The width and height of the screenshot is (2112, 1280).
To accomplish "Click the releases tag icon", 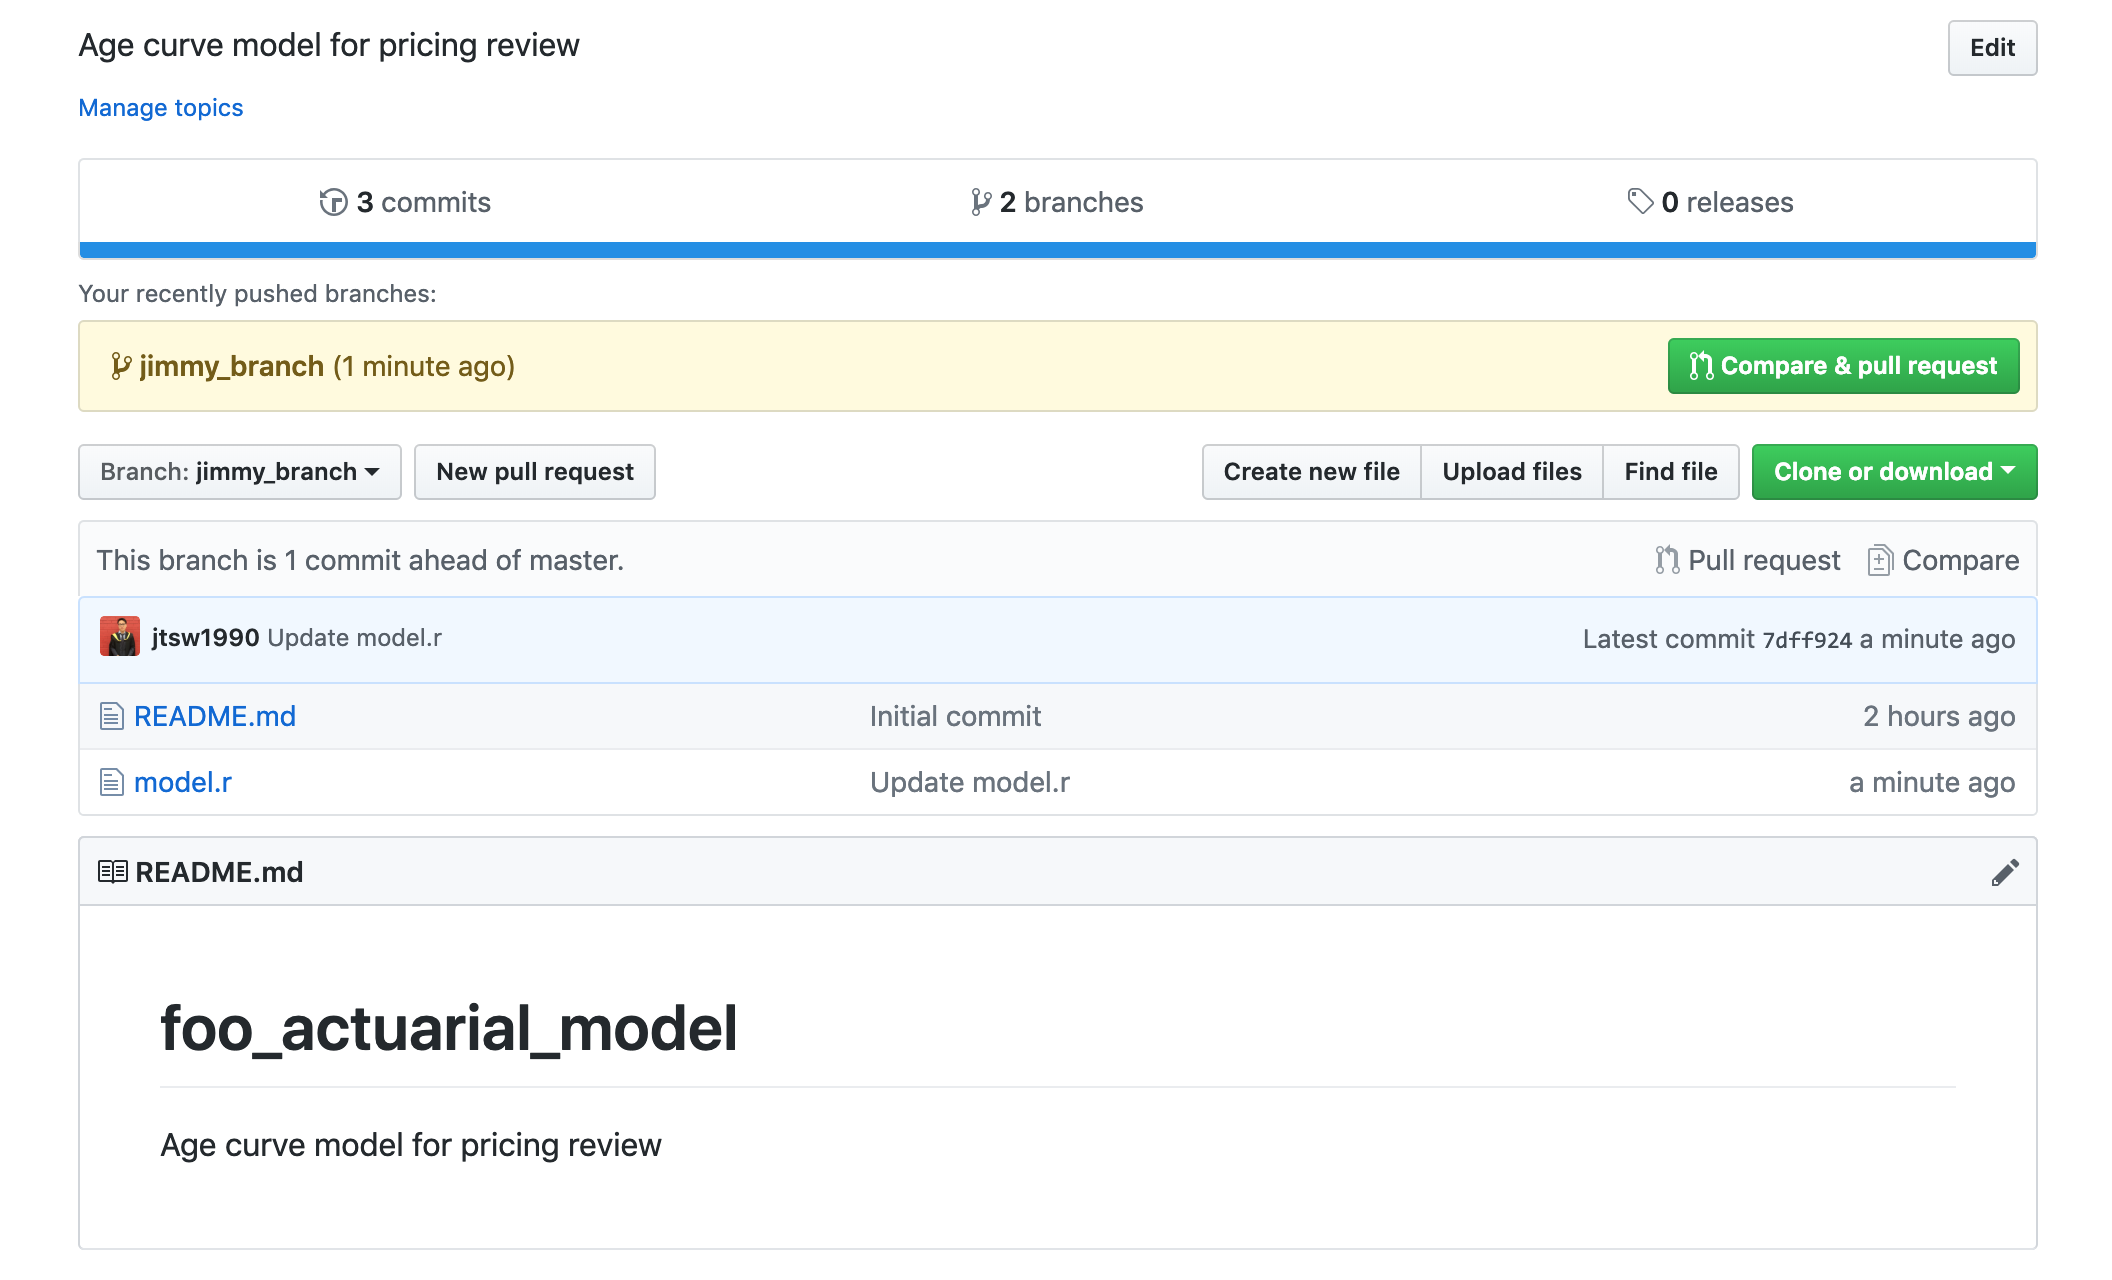I will 1640,201.
